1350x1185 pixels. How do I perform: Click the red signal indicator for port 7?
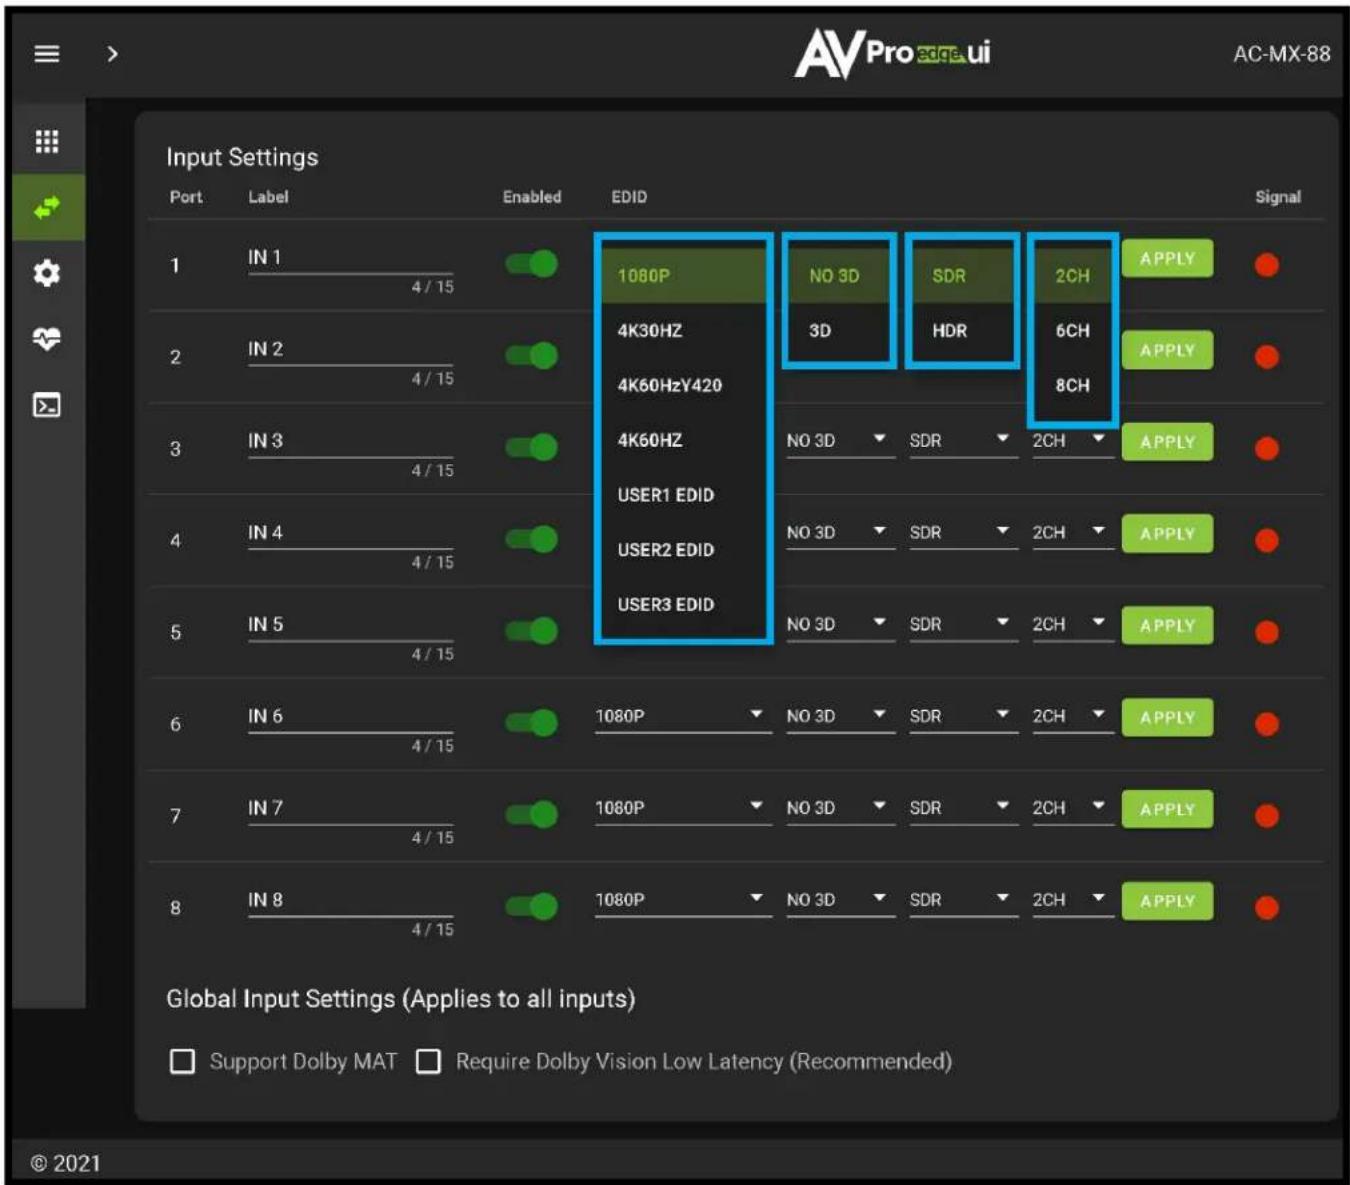[1267, 816]
